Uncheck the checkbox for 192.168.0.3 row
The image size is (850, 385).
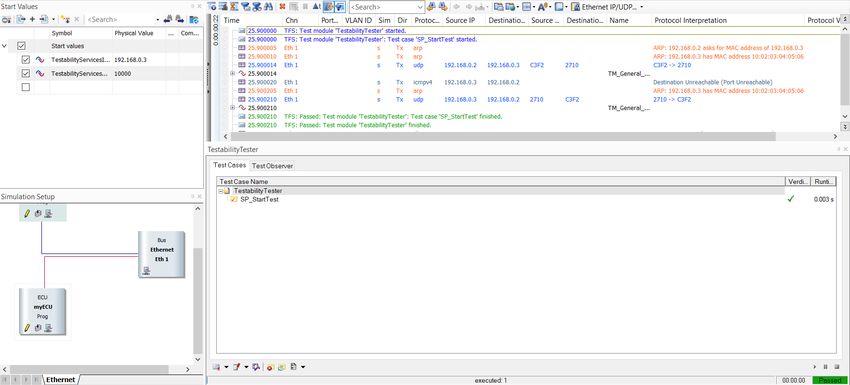point(25,60)
